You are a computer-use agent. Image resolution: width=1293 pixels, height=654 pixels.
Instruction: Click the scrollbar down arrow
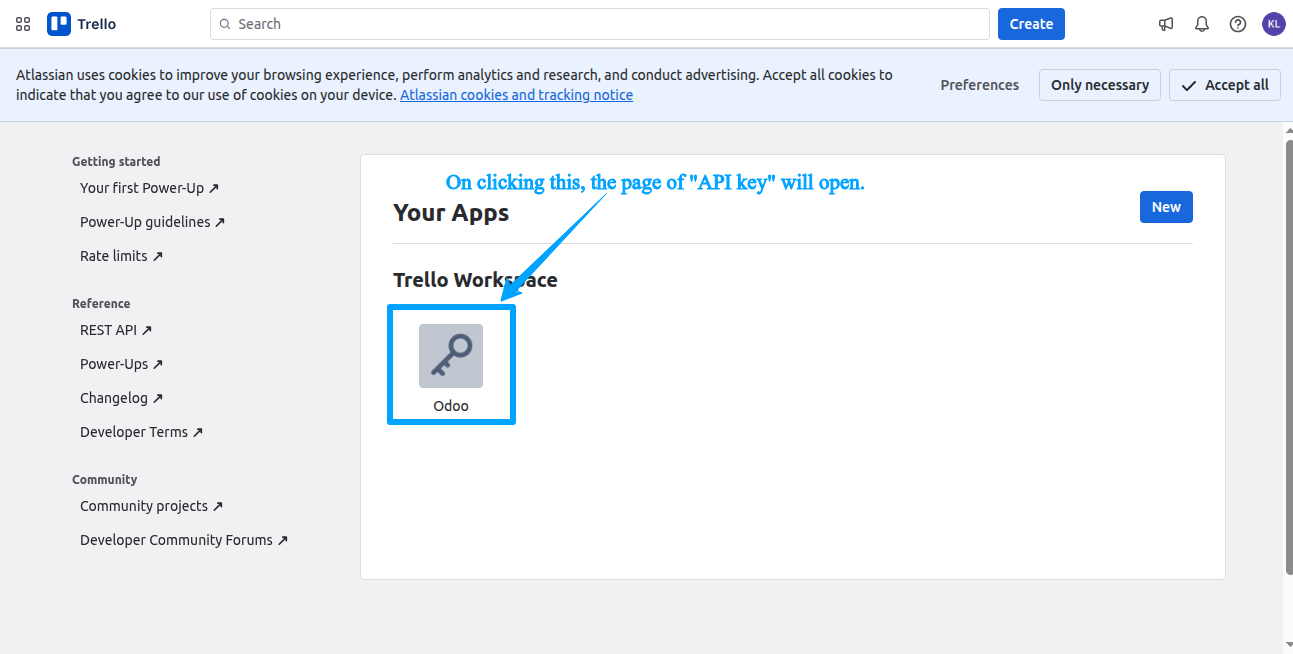pos(1288,646)
